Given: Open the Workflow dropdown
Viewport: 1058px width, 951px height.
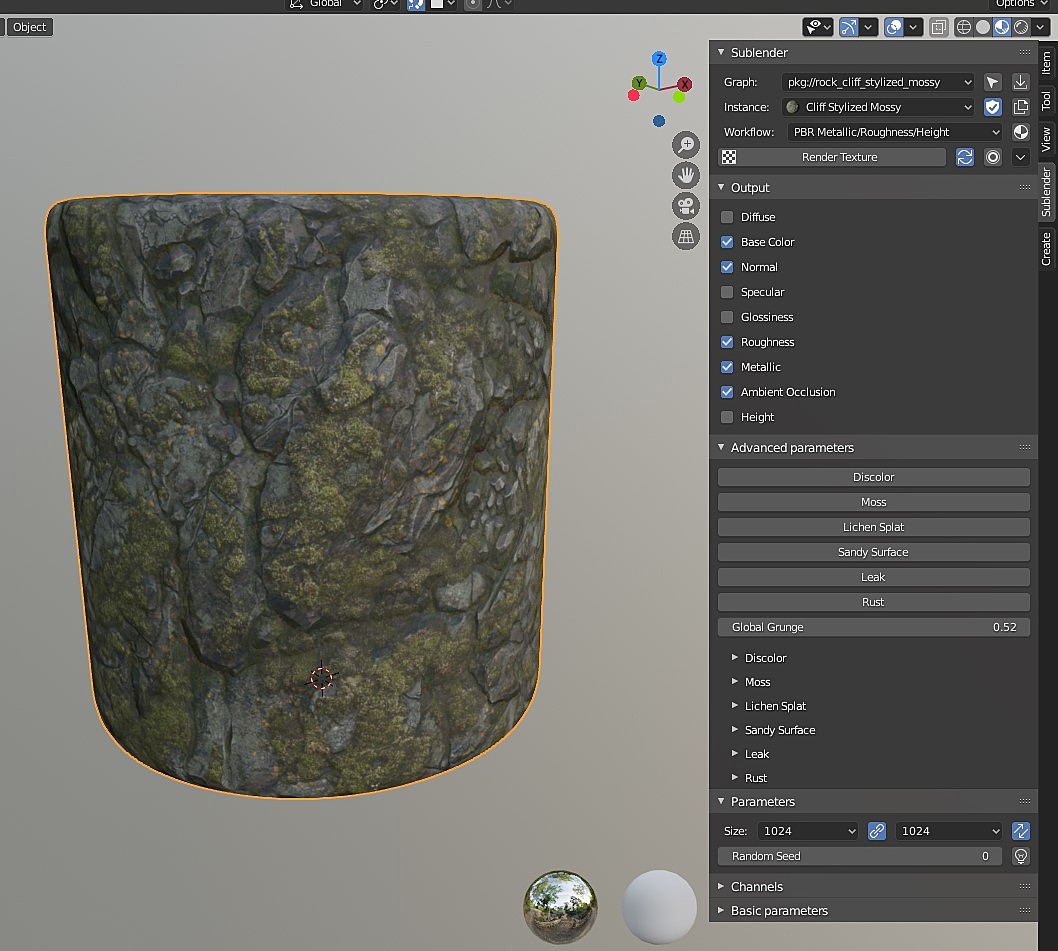Looking at the screenshot, I should [894, 132].
